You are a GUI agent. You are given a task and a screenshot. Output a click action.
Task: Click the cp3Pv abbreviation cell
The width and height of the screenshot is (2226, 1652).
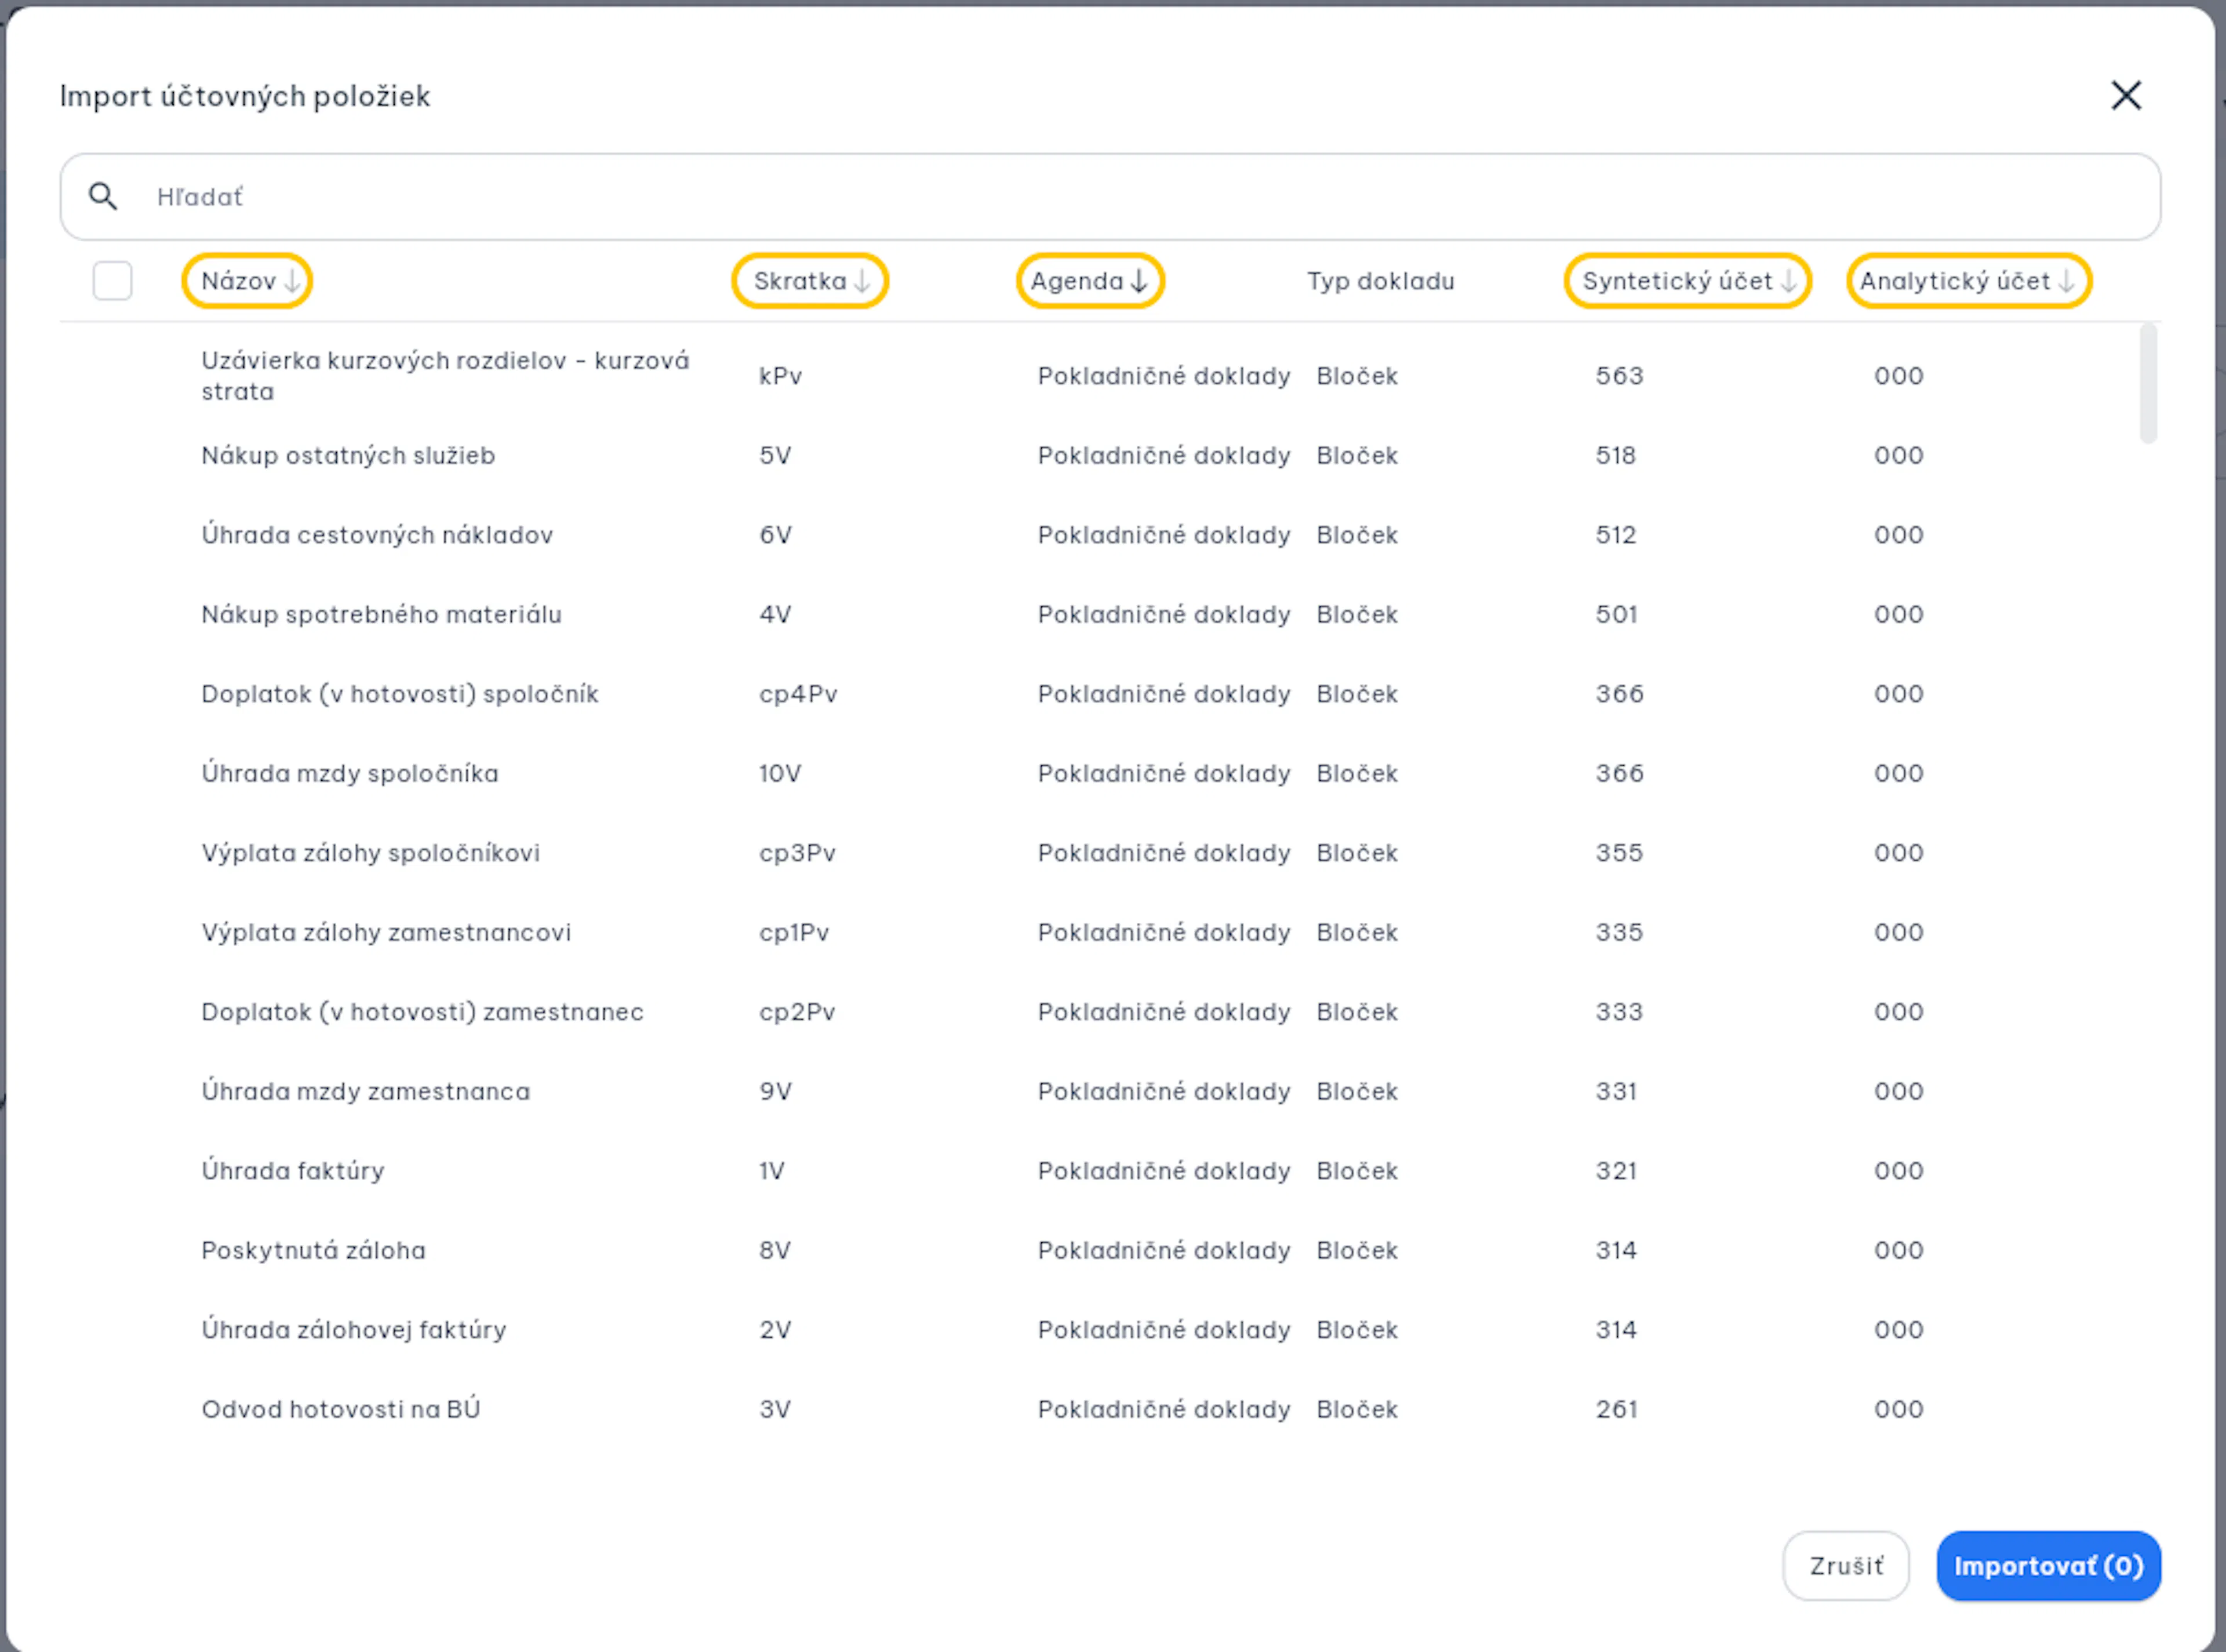[797, 853]
